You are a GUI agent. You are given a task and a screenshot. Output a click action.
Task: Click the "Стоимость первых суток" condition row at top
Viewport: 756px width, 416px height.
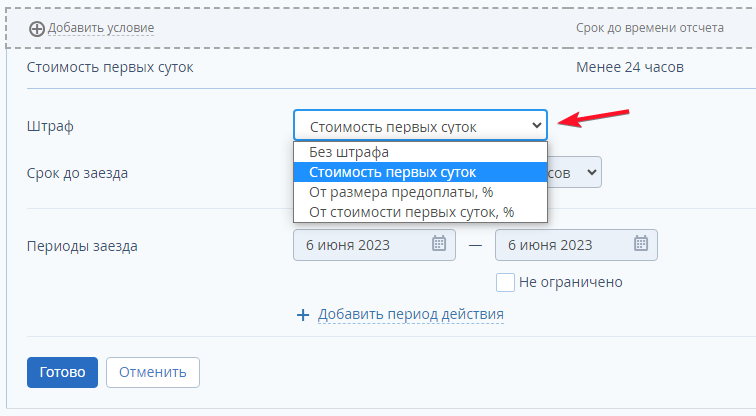click(110, 68)
